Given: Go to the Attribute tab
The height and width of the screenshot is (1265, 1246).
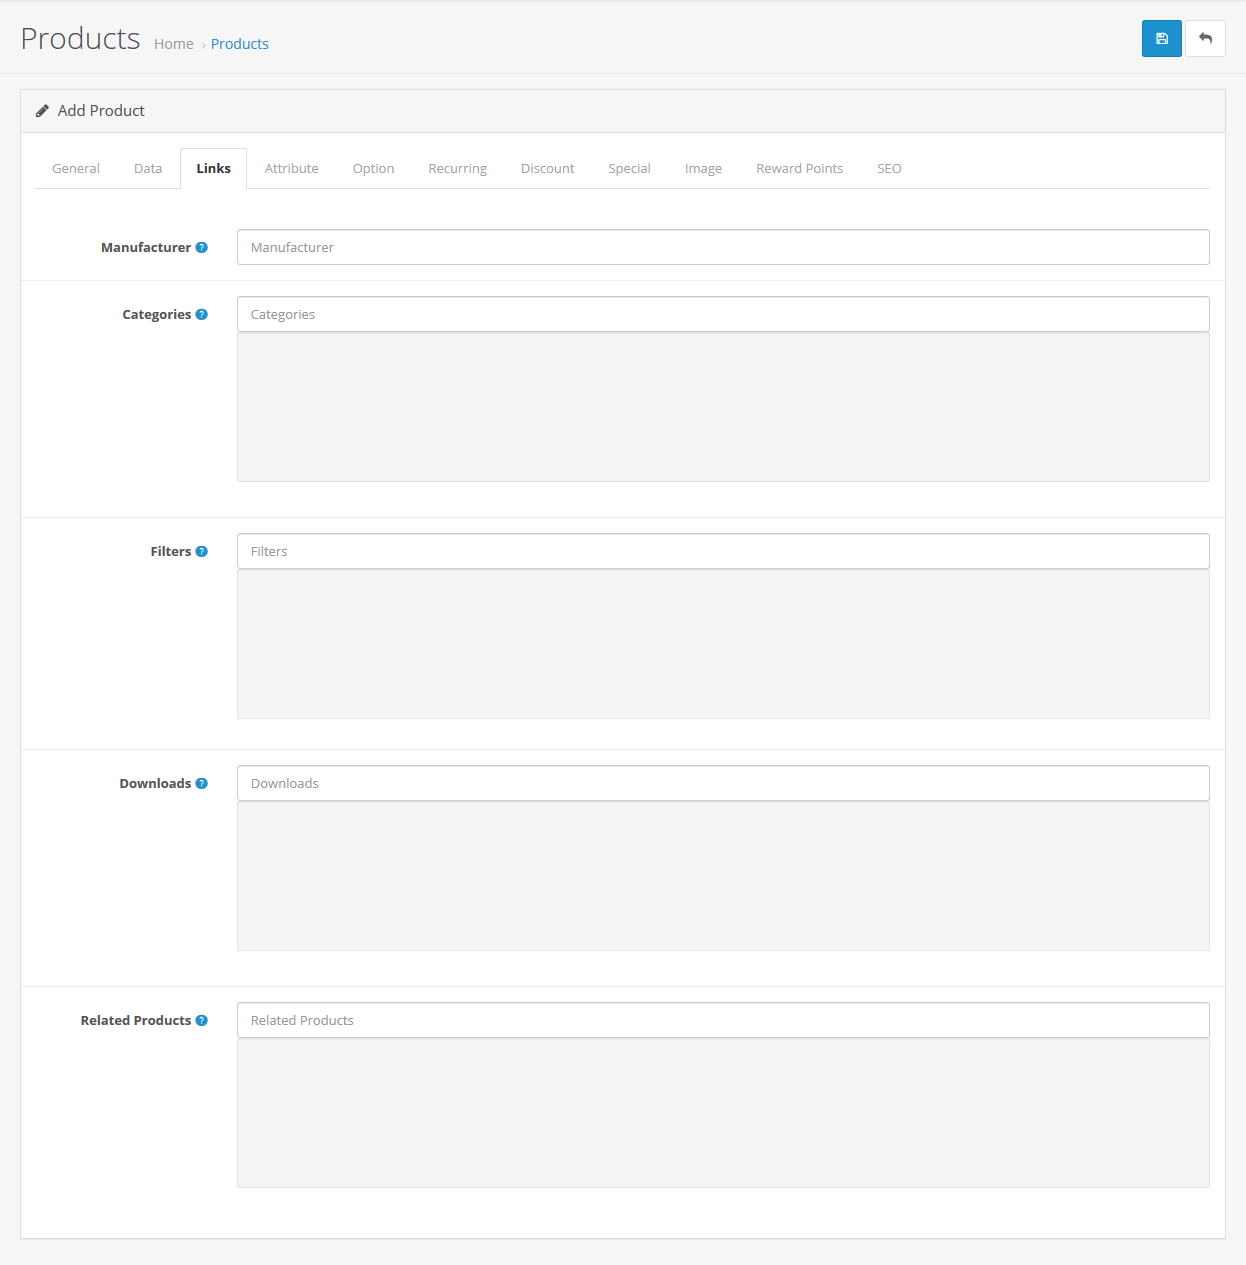Looking at the screenshot, I should point(291,169).
